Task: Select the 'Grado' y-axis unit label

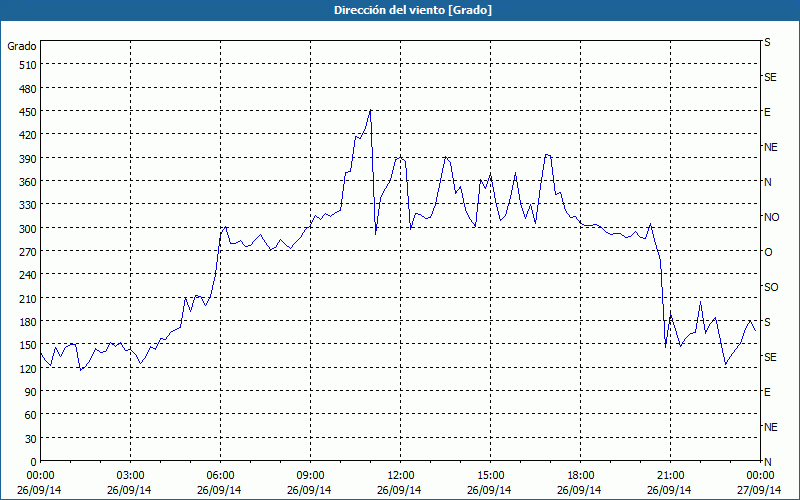Action: pyautogui.click(x=22, y=46)
